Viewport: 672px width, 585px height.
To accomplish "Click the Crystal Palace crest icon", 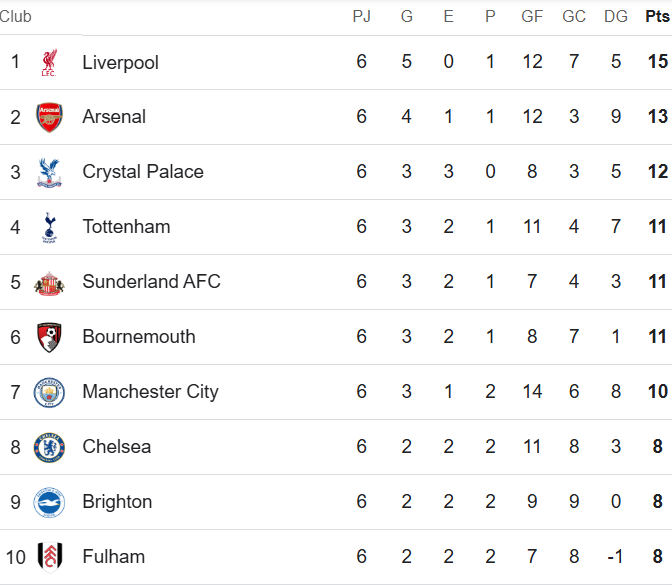I will tap(48, 172).
